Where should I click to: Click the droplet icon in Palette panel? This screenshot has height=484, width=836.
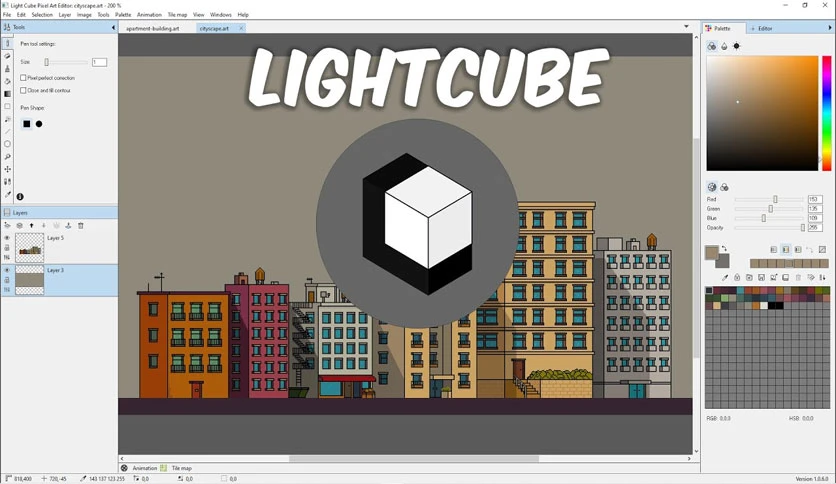click(724, 46)
